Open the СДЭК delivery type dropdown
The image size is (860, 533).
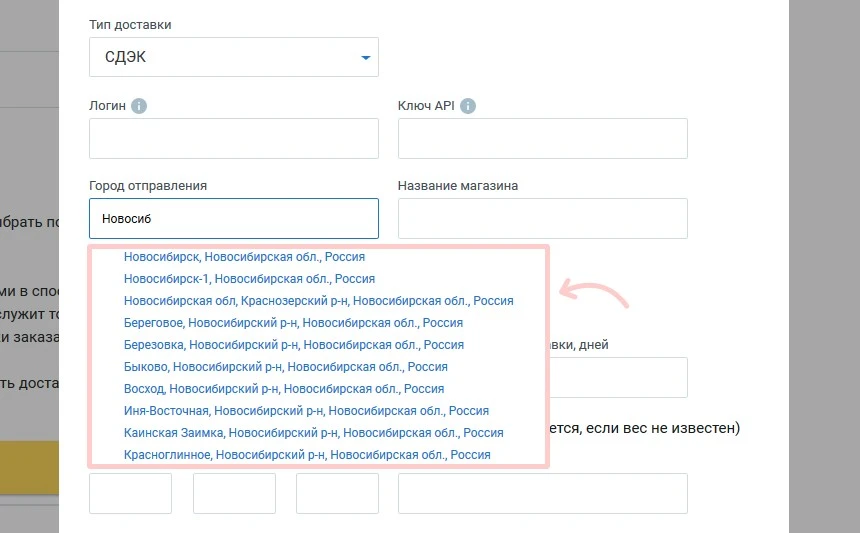pos(233,57)
